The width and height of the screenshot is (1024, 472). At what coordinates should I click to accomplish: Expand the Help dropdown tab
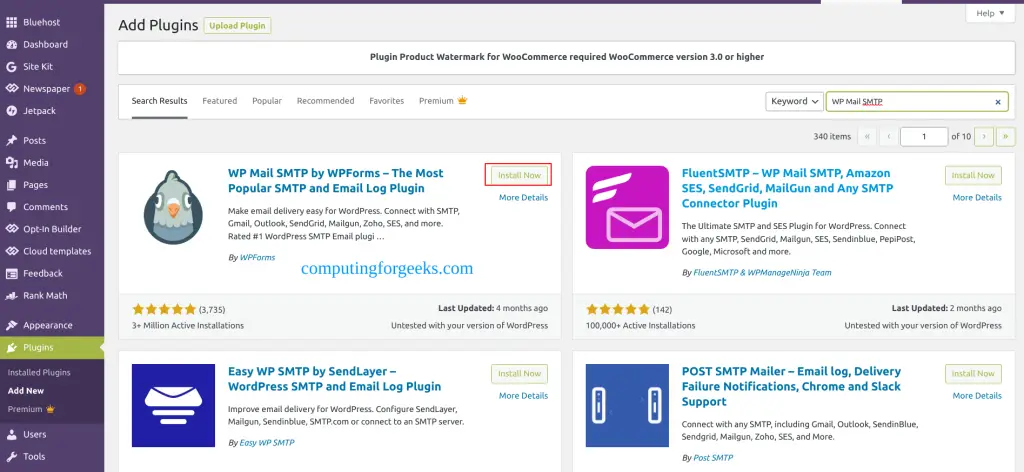point(990,13)
